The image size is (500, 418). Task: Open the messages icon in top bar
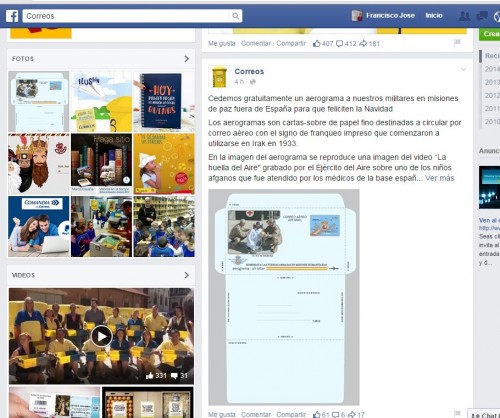(x=482, y=16)
